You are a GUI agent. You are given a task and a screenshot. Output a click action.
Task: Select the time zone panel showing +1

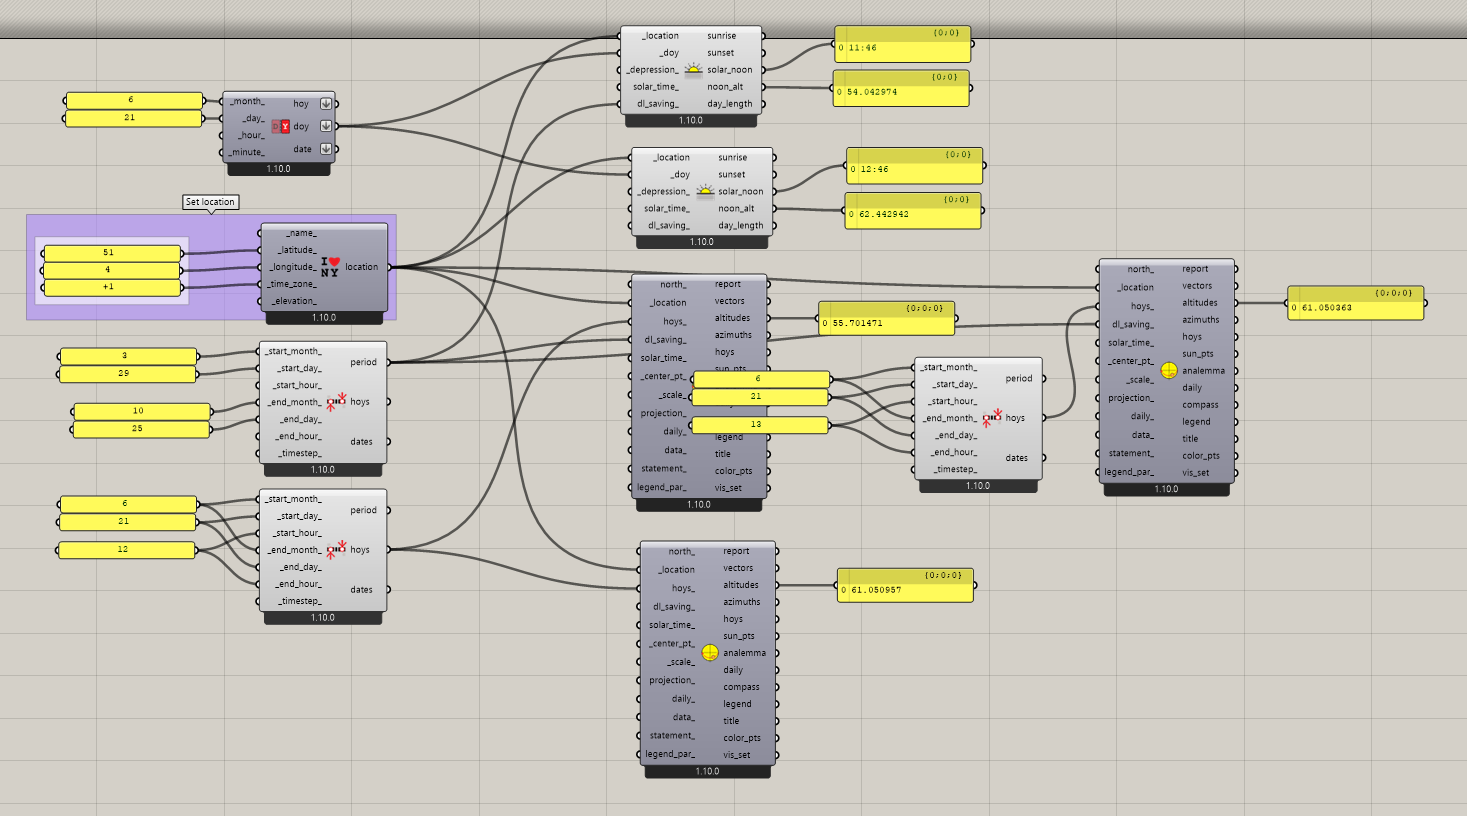point(111,287)
